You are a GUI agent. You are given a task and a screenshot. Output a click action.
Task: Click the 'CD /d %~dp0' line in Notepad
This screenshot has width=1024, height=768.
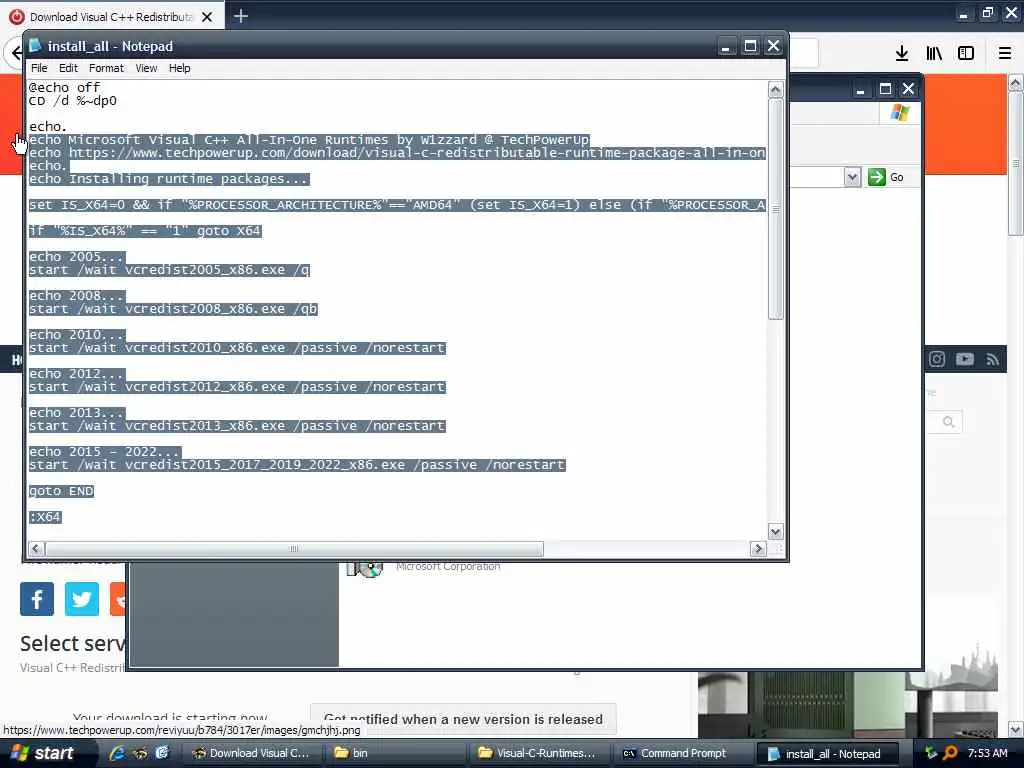72,101
